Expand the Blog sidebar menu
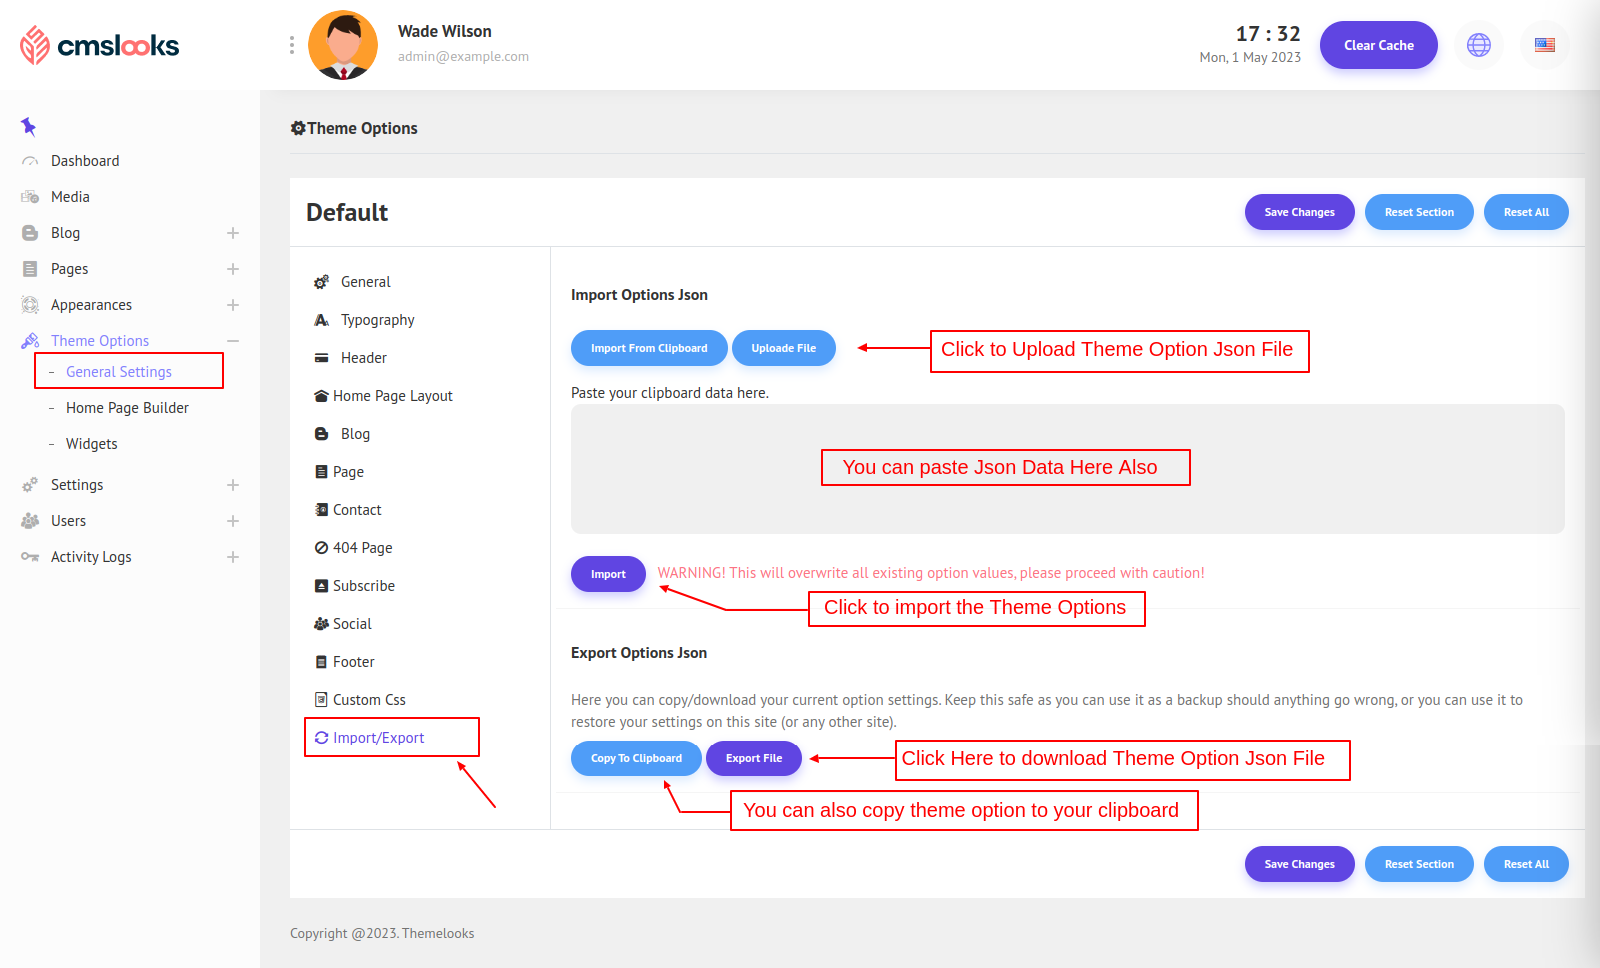This screenshot has height=968, width=1600. 233,233
